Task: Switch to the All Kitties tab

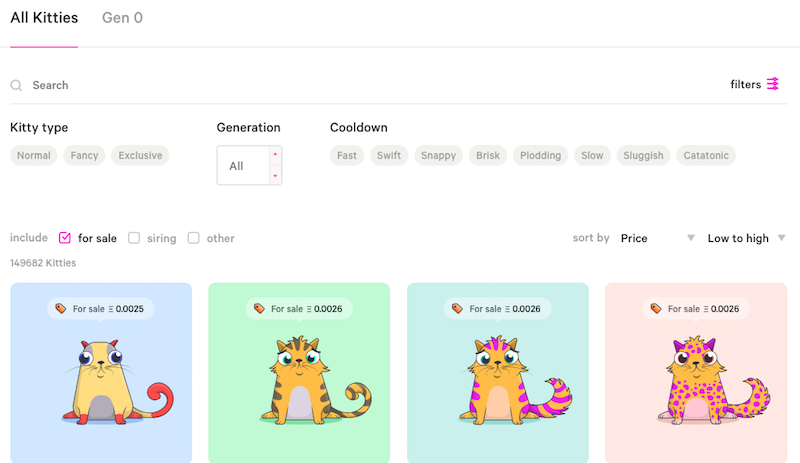Action: 44,18
